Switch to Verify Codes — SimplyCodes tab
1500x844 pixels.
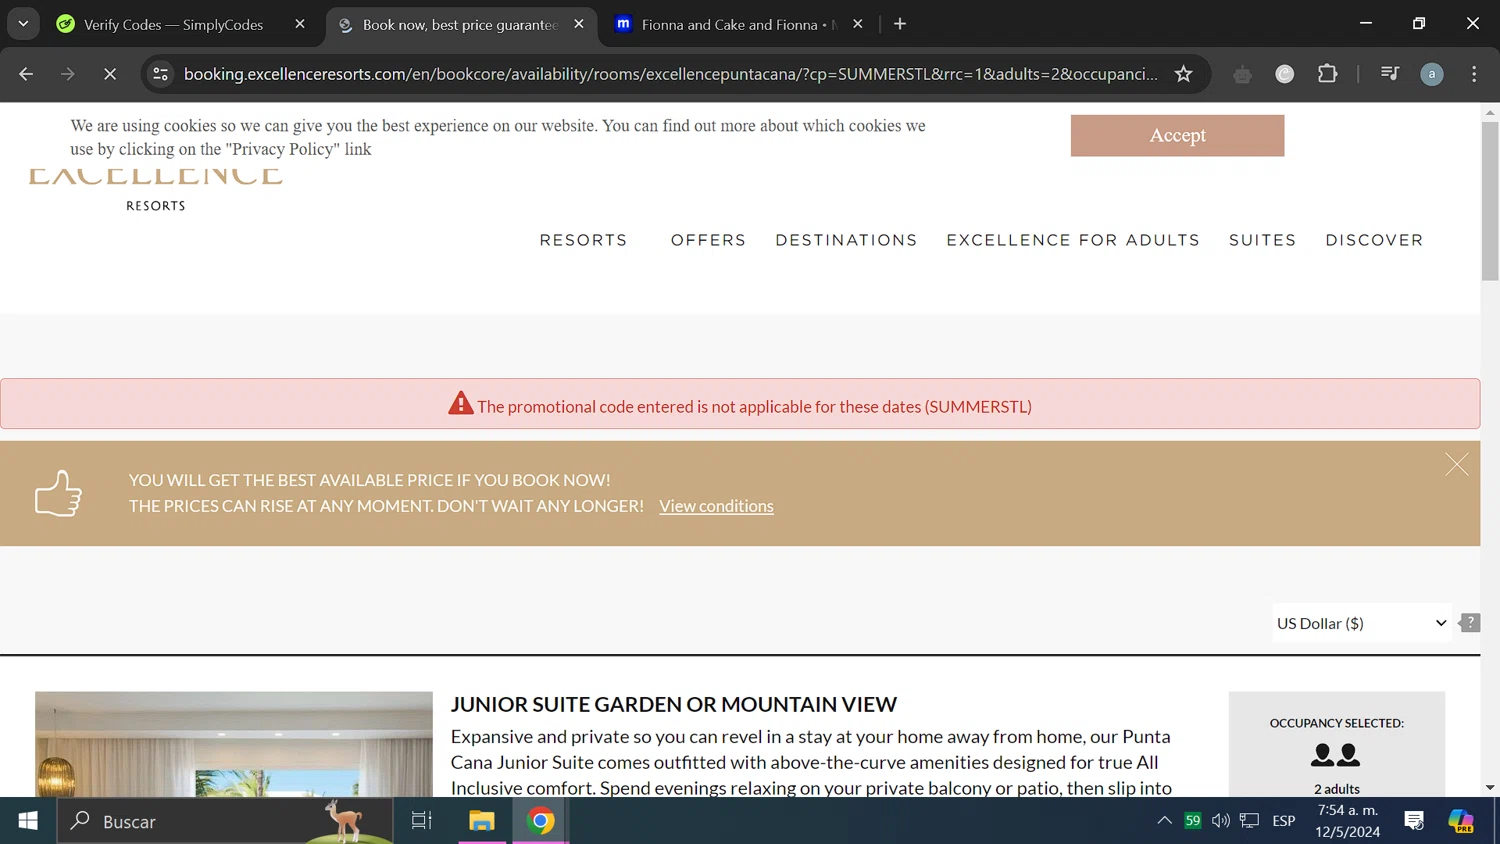pos(172,24)
